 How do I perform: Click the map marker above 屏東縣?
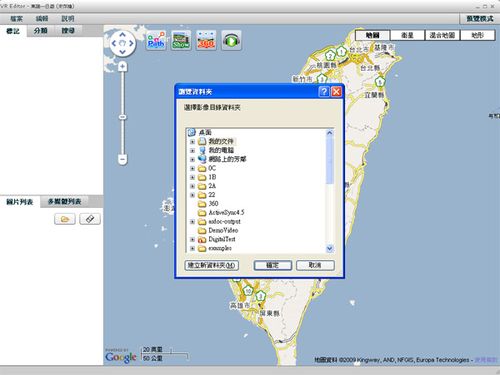click(260, 296)
